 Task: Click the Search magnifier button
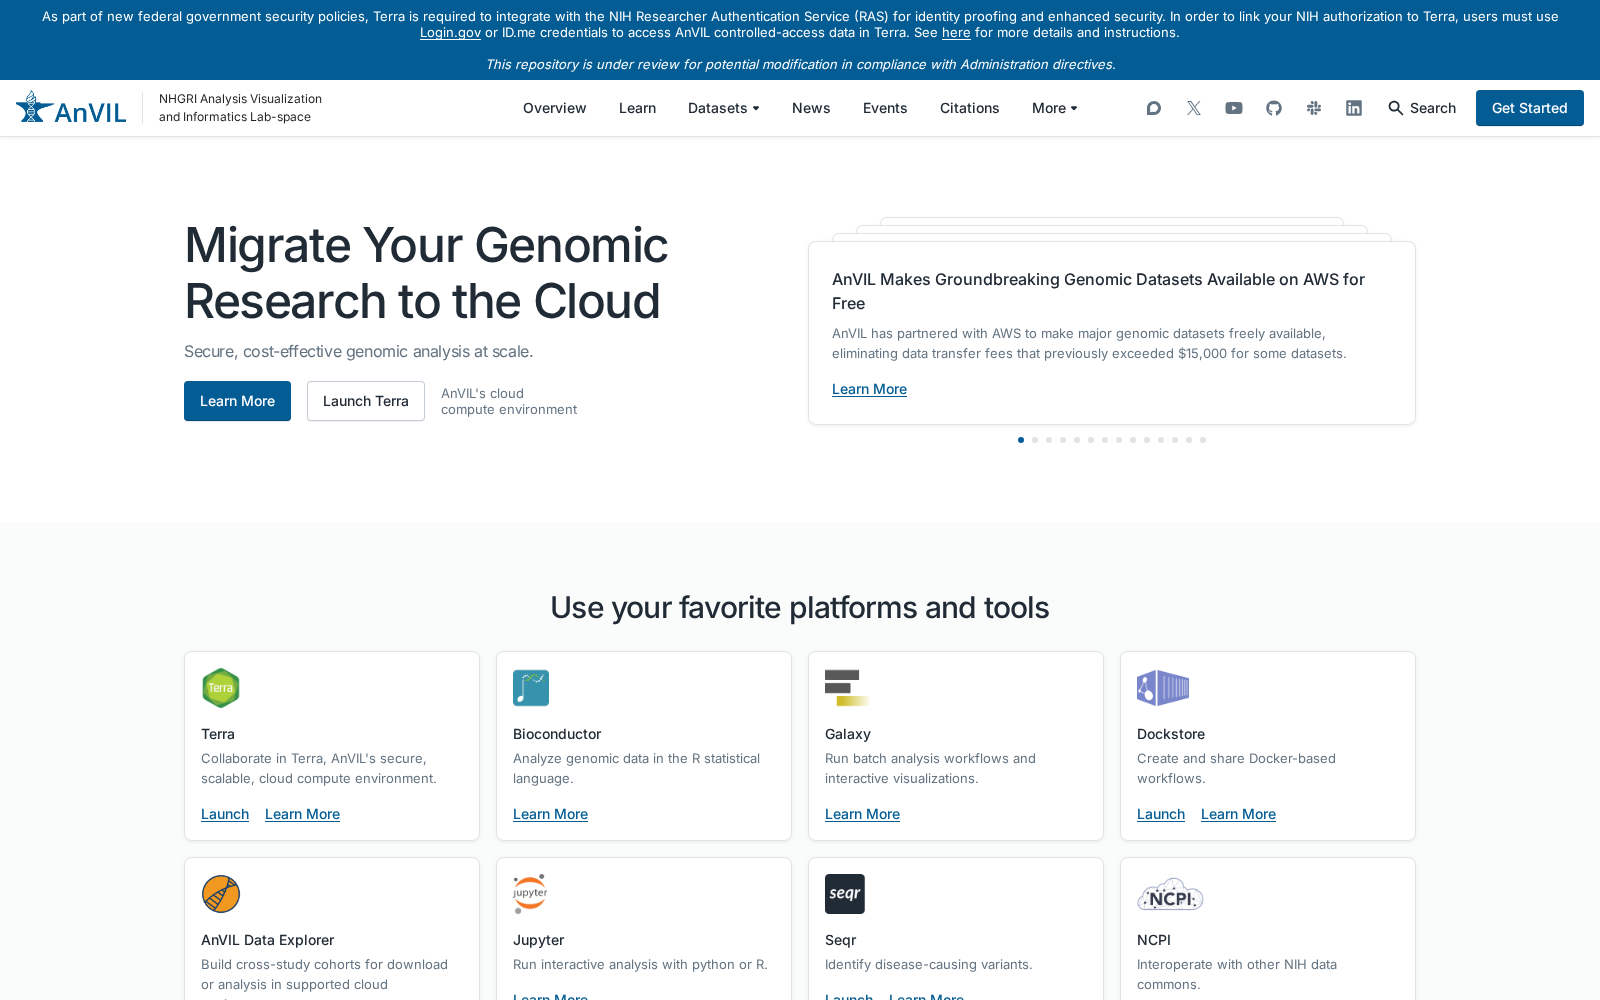tap(1422, 108)
